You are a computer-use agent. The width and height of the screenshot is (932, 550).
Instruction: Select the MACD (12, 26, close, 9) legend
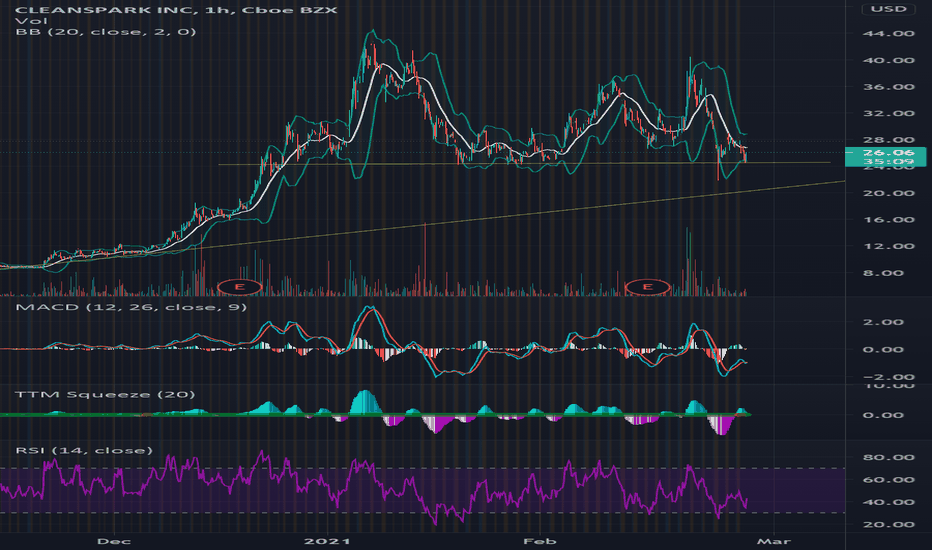131,307
